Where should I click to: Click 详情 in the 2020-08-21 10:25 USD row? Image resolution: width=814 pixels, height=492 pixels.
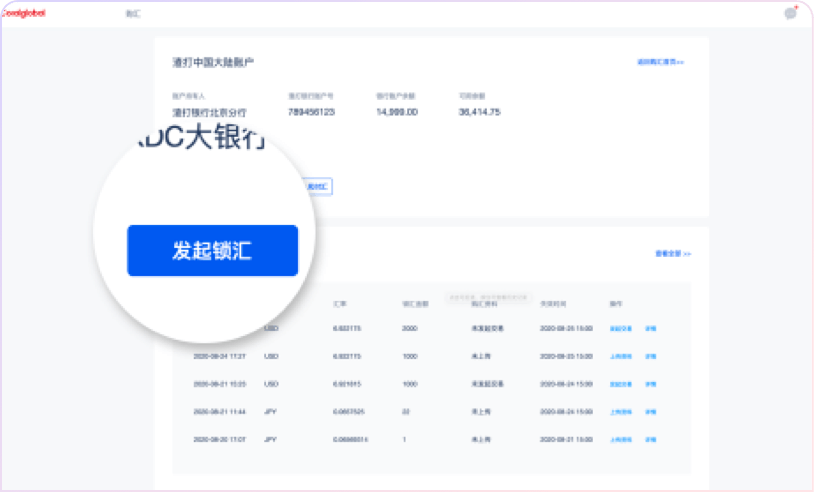tap(650, 385)
